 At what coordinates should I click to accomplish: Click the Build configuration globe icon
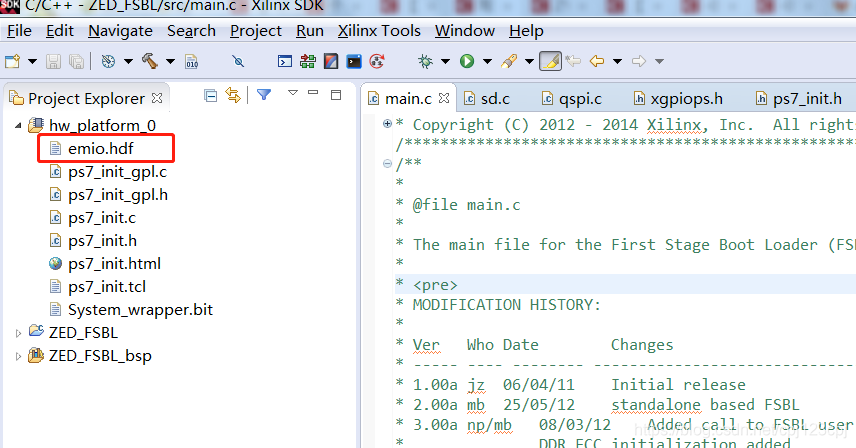point(109,61)
